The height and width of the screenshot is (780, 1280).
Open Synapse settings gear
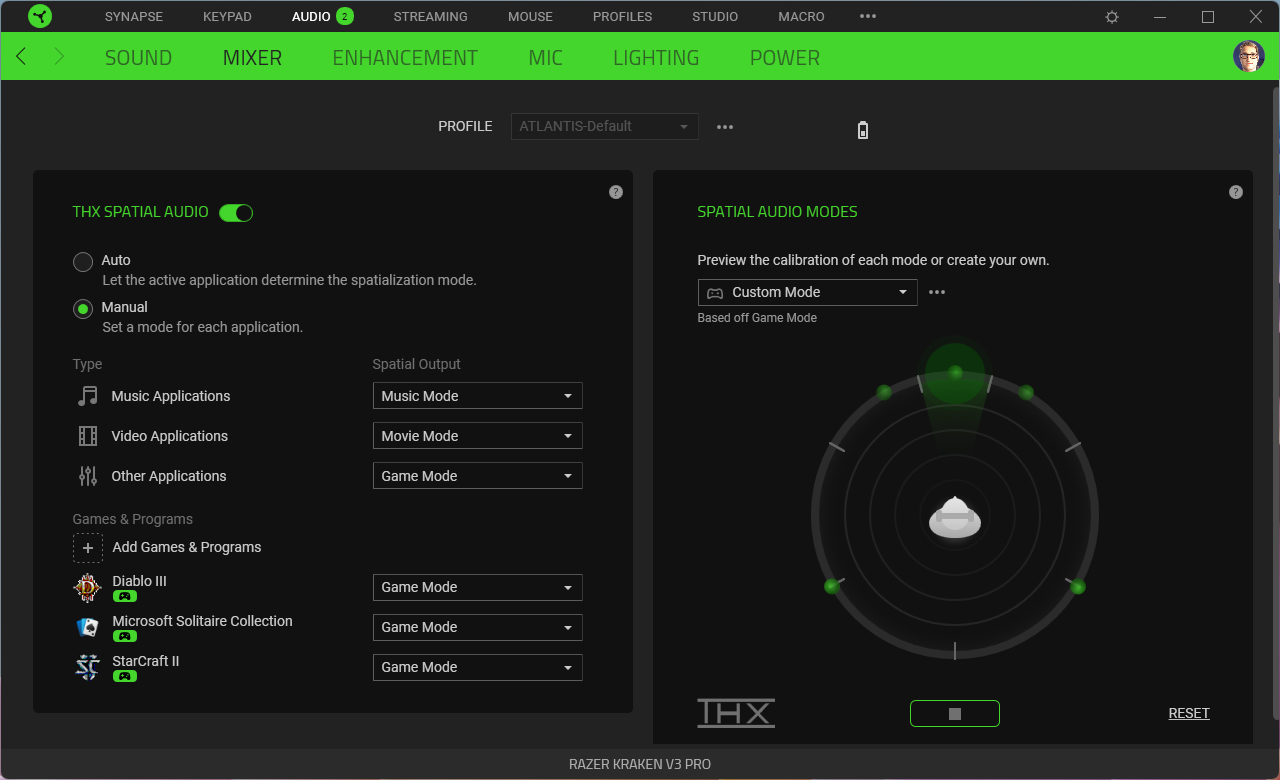point(1112,17)
